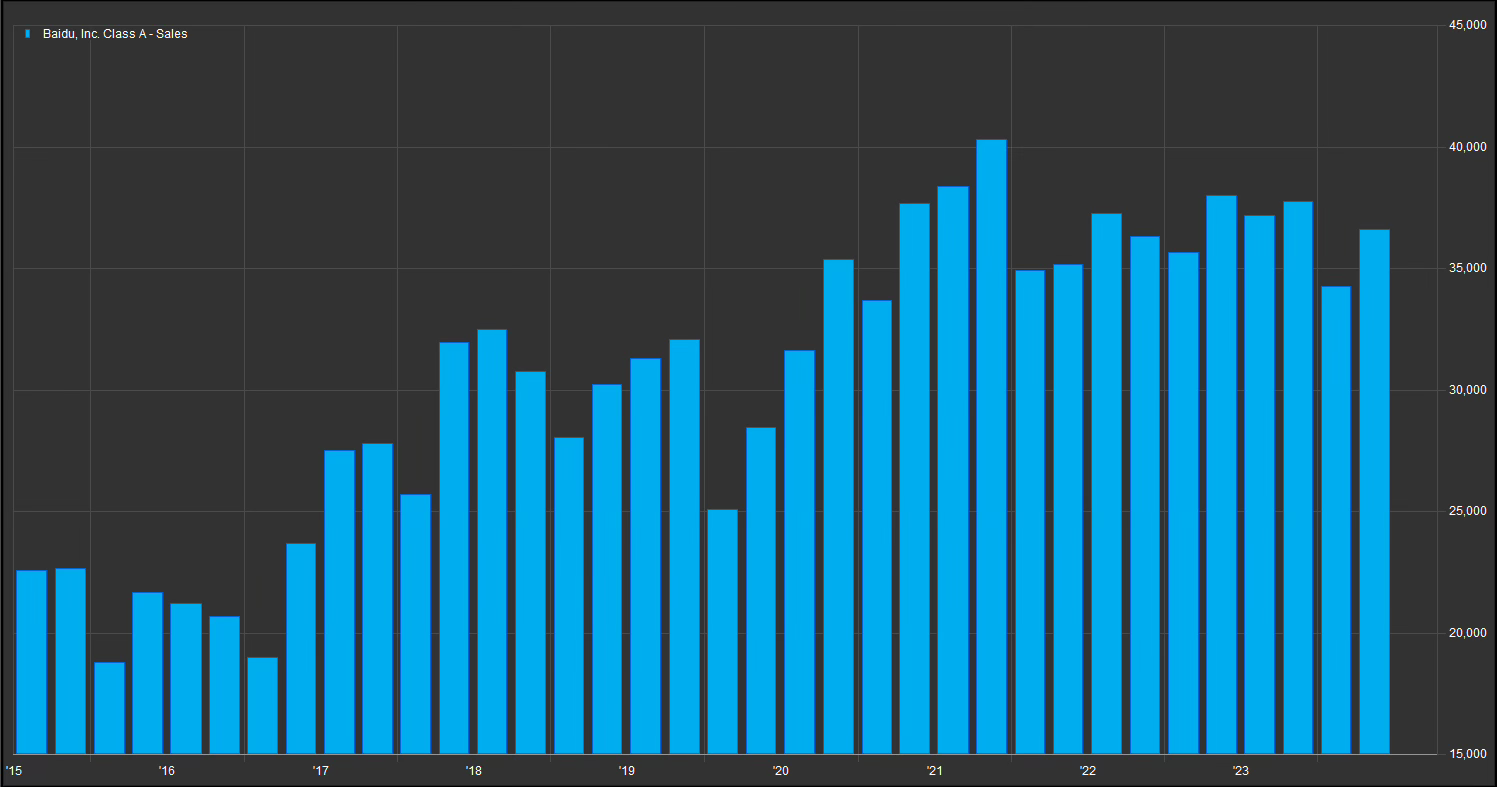The width and height of the screenshot is (1497, 787).
Task: Select the '22 year label on x-axis
Action: [x=1087, y=771]
